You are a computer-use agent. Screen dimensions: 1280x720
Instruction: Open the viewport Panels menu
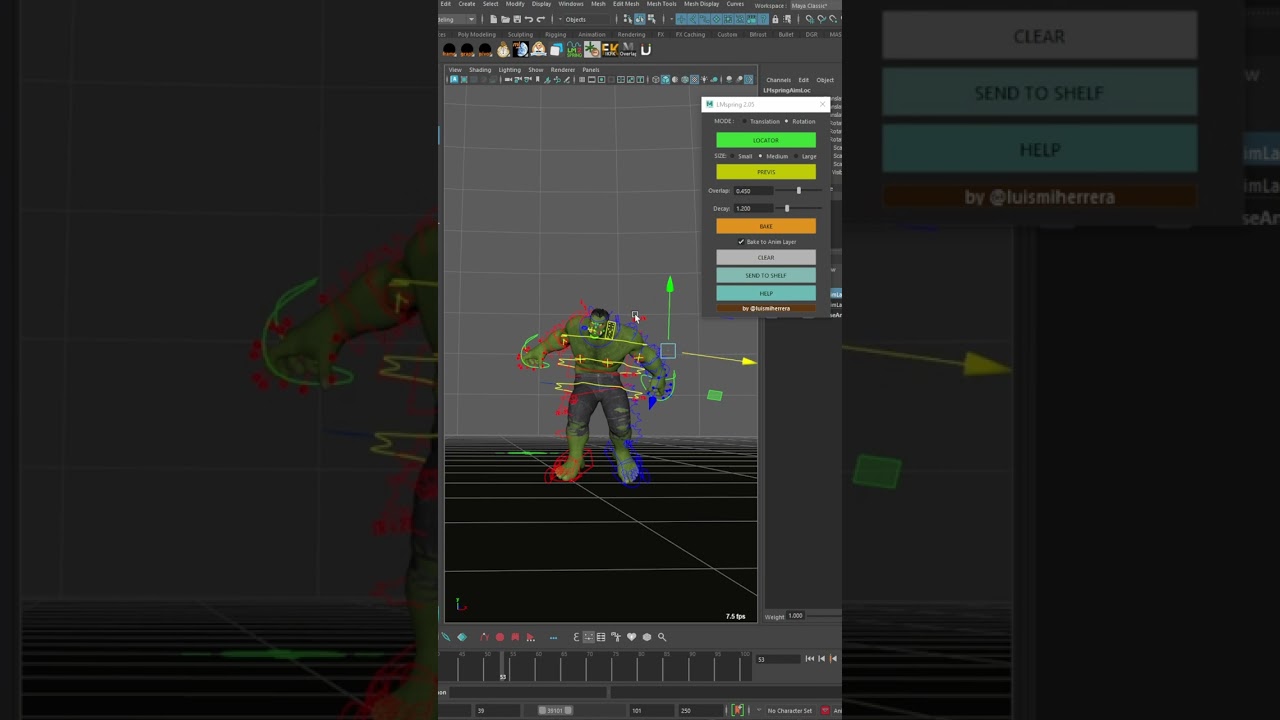point(591,70)
